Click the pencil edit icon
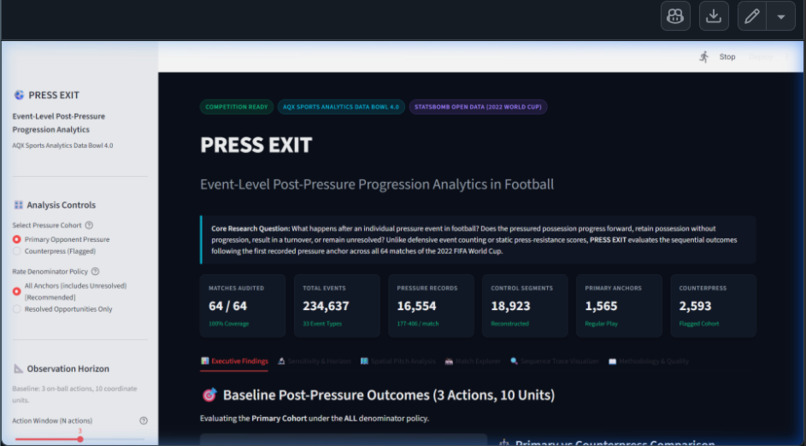The width and height of the screenshot is (806, 446). [x=752, y=16]
